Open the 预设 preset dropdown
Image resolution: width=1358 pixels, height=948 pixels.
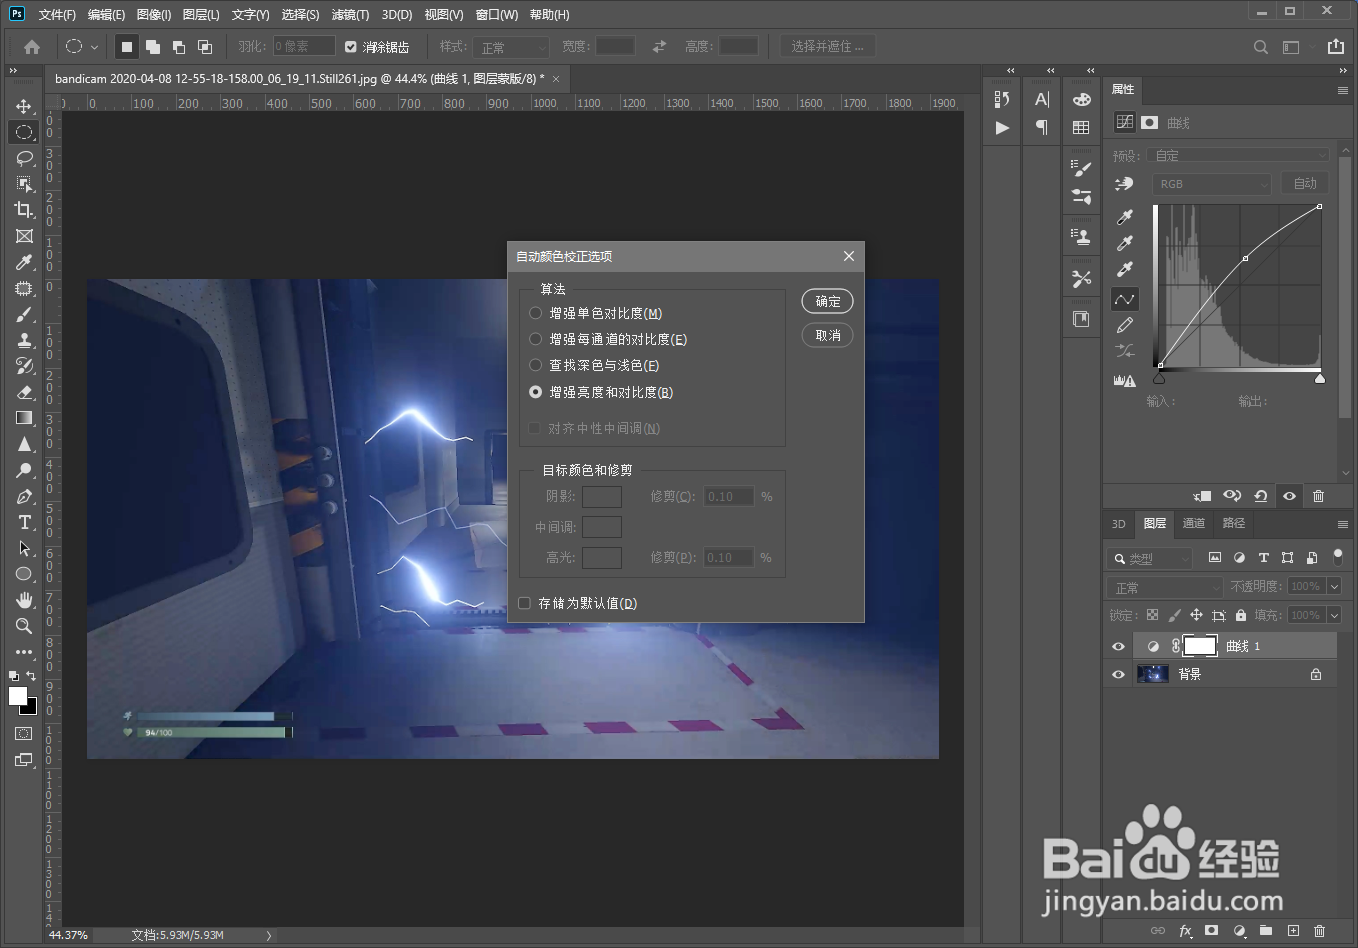(x=1240, y=155)
